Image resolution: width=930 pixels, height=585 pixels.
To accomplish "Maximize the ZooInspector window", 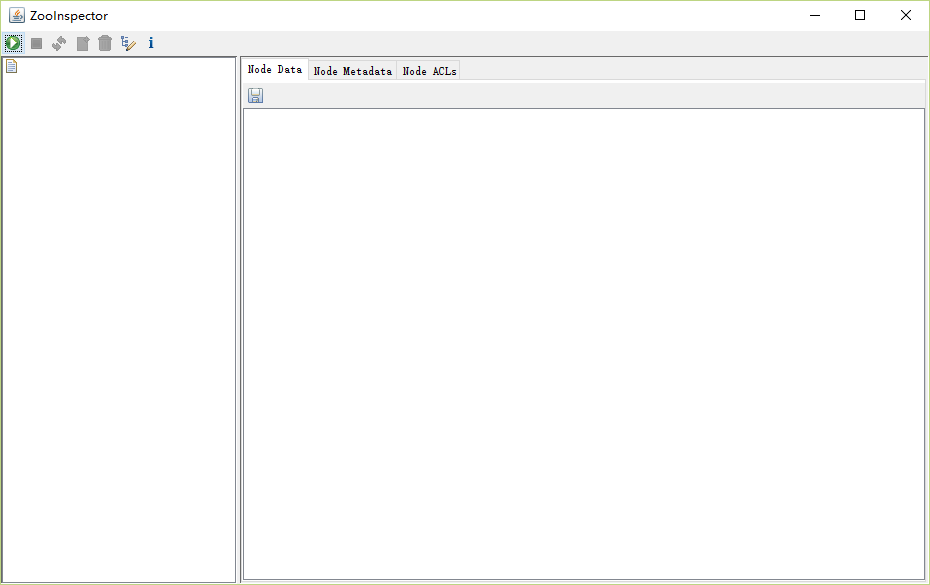I will click(x=860, y=15).
